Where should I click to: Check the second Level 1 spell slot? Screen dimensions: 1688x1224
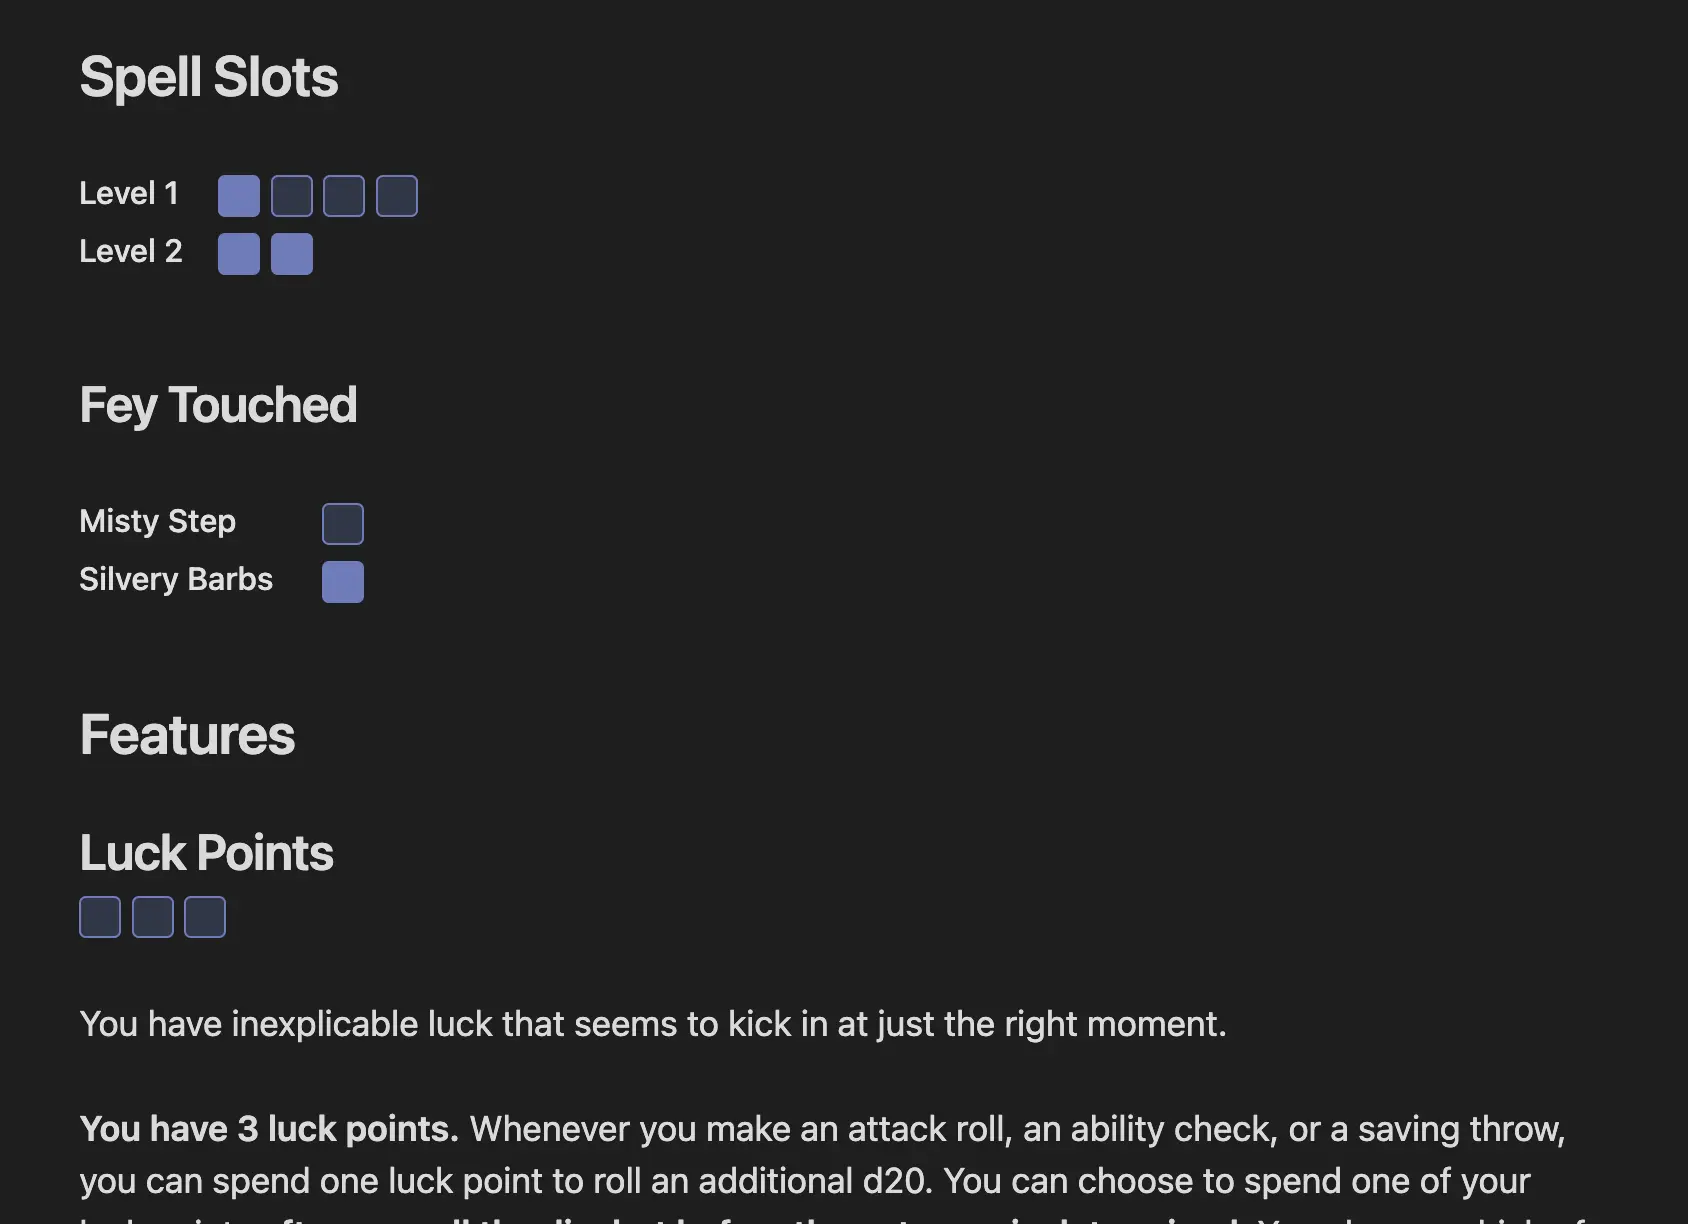292,196
